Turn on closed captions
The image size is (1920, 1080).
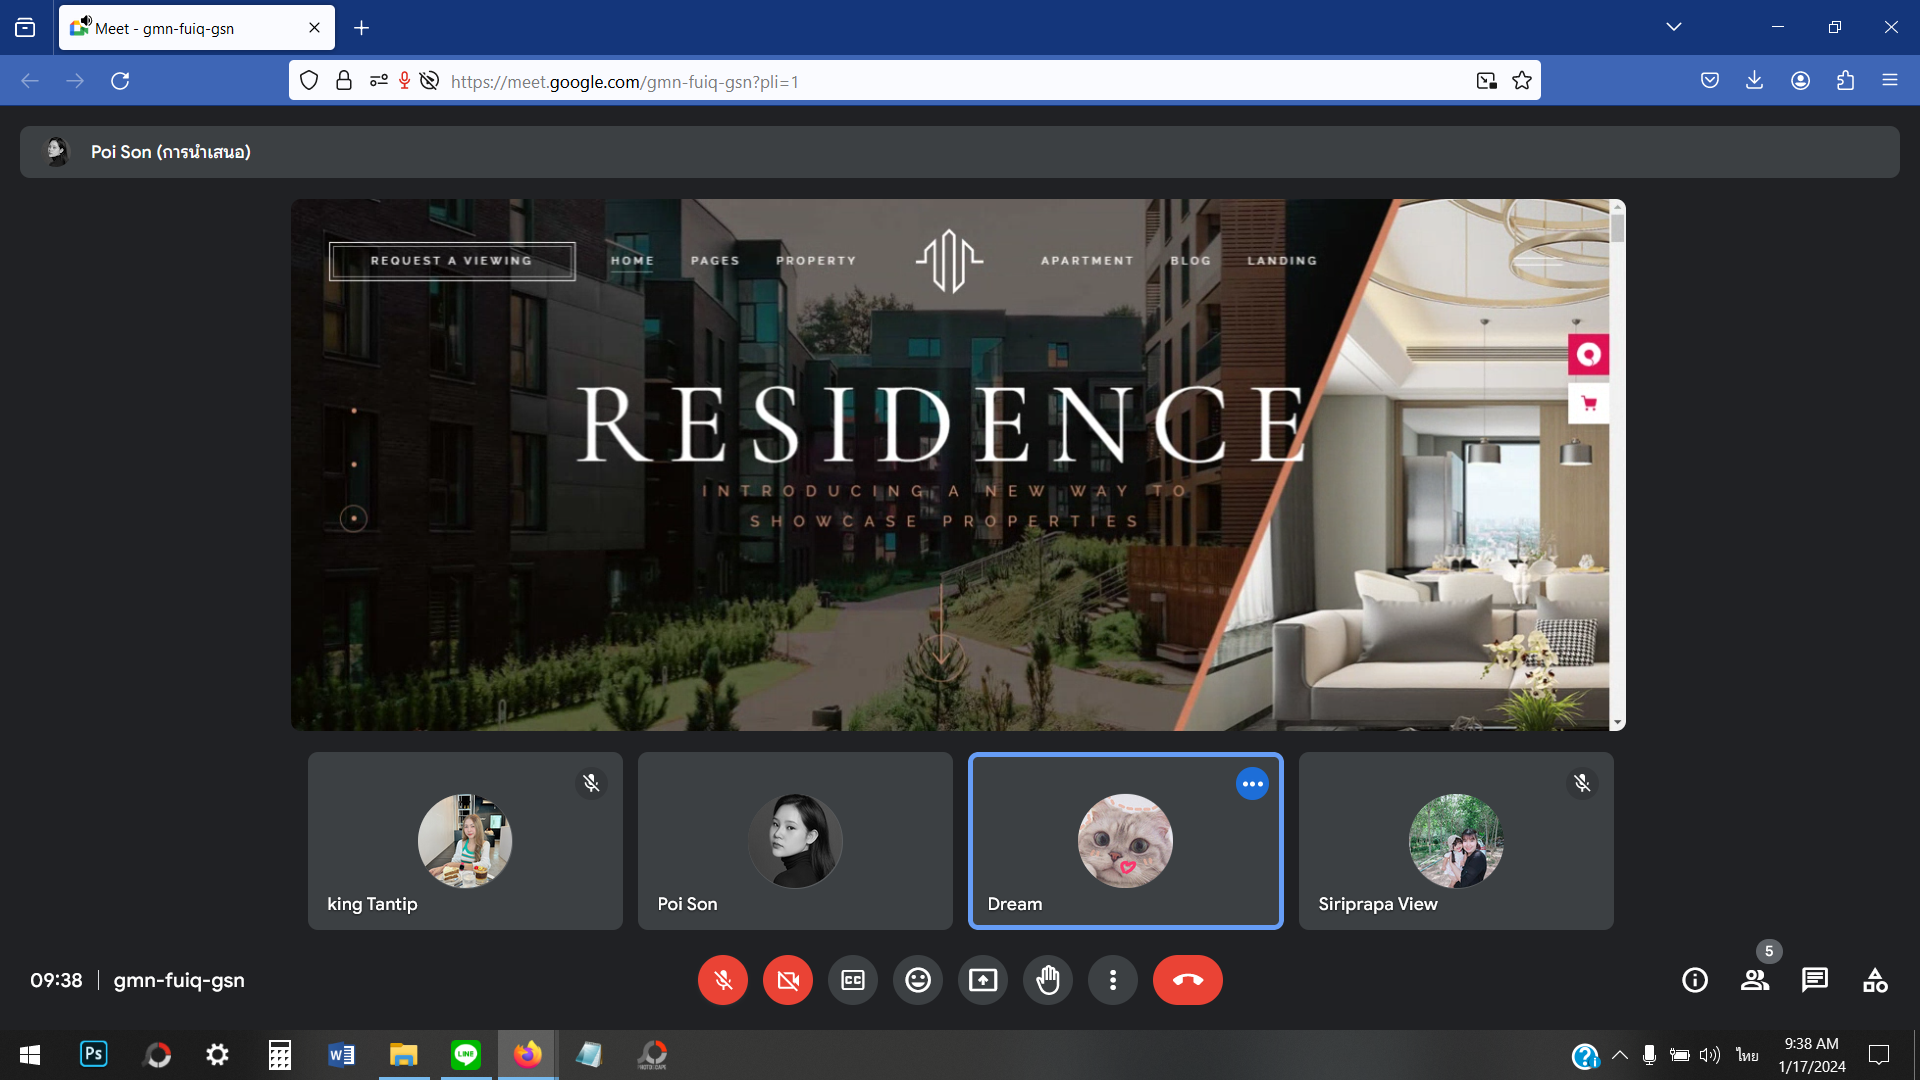tap(852, 980)
